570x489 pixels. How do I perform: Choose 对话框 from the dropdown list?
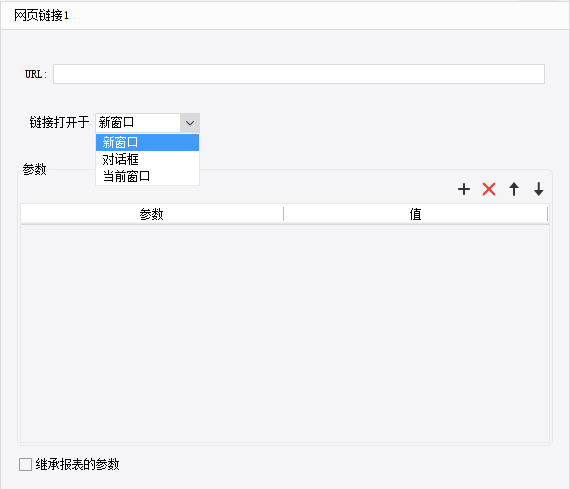pos(147,159)
